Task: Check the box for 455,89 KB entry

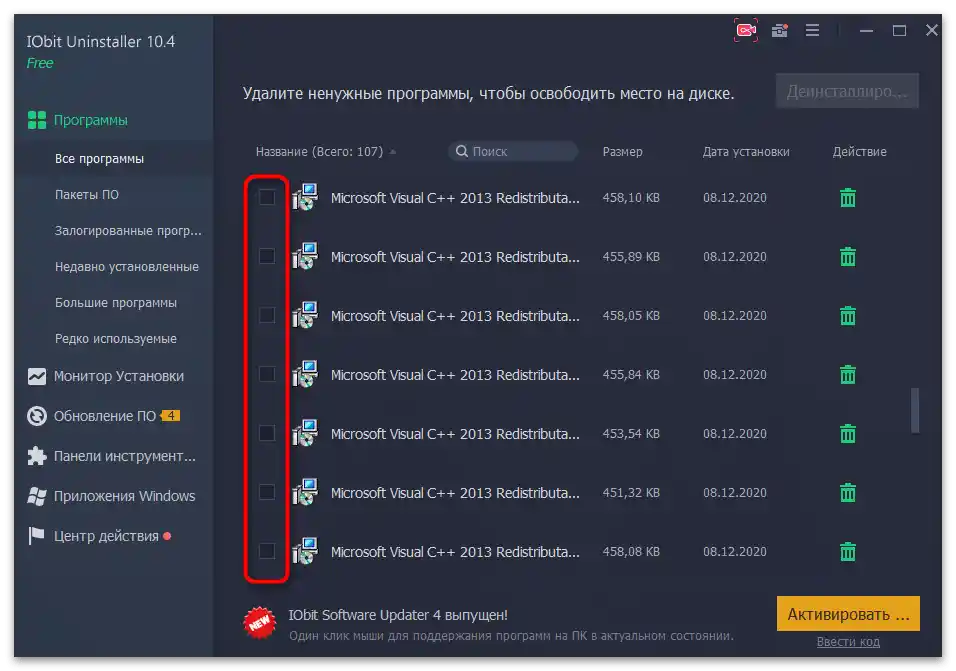Action: [266, 256]
